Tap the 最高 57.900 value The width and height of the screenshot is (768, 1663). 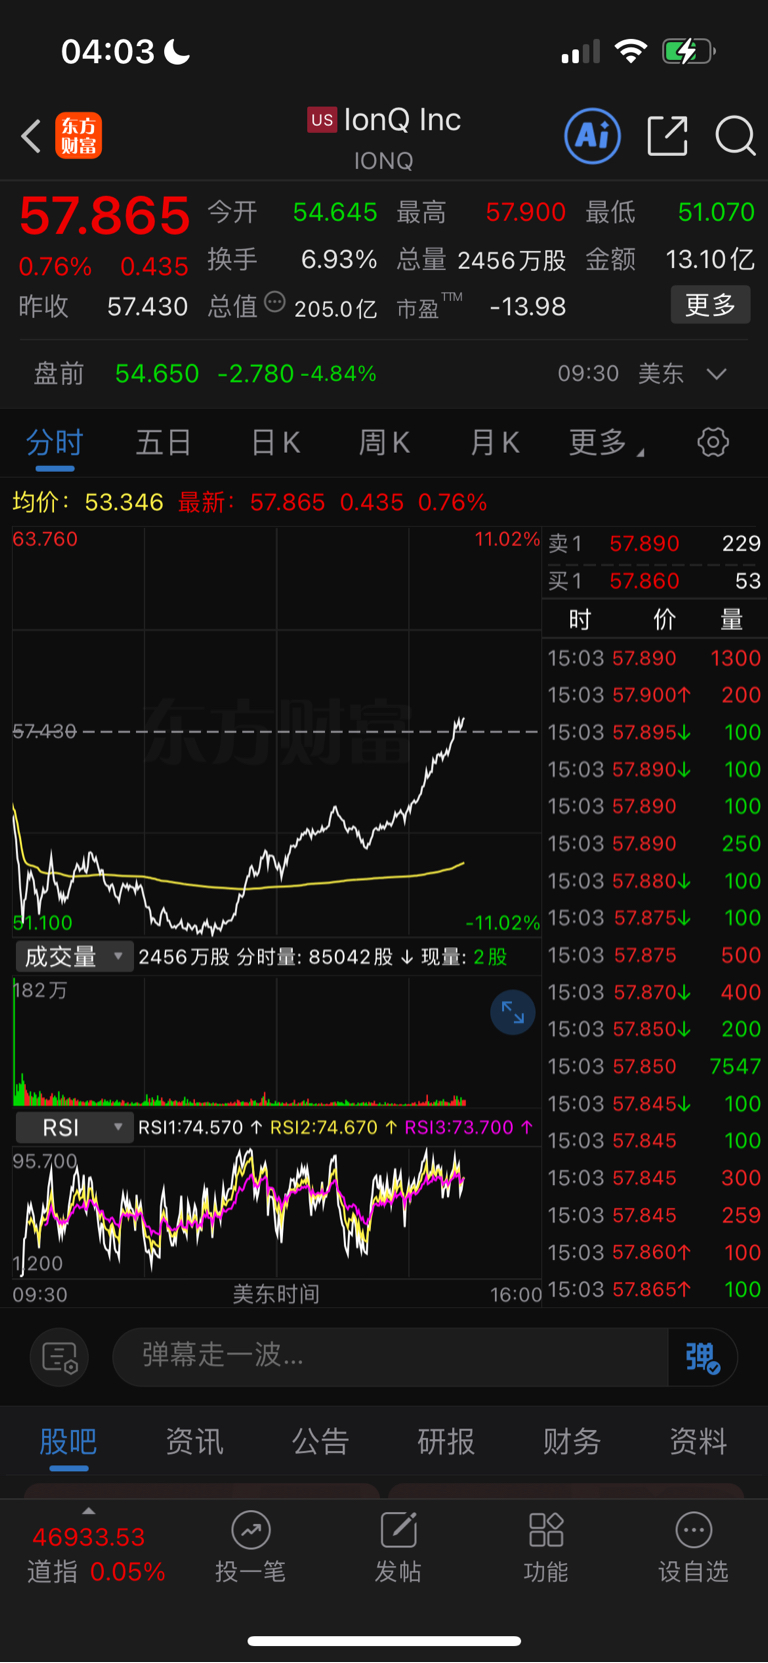click(525, 212)
